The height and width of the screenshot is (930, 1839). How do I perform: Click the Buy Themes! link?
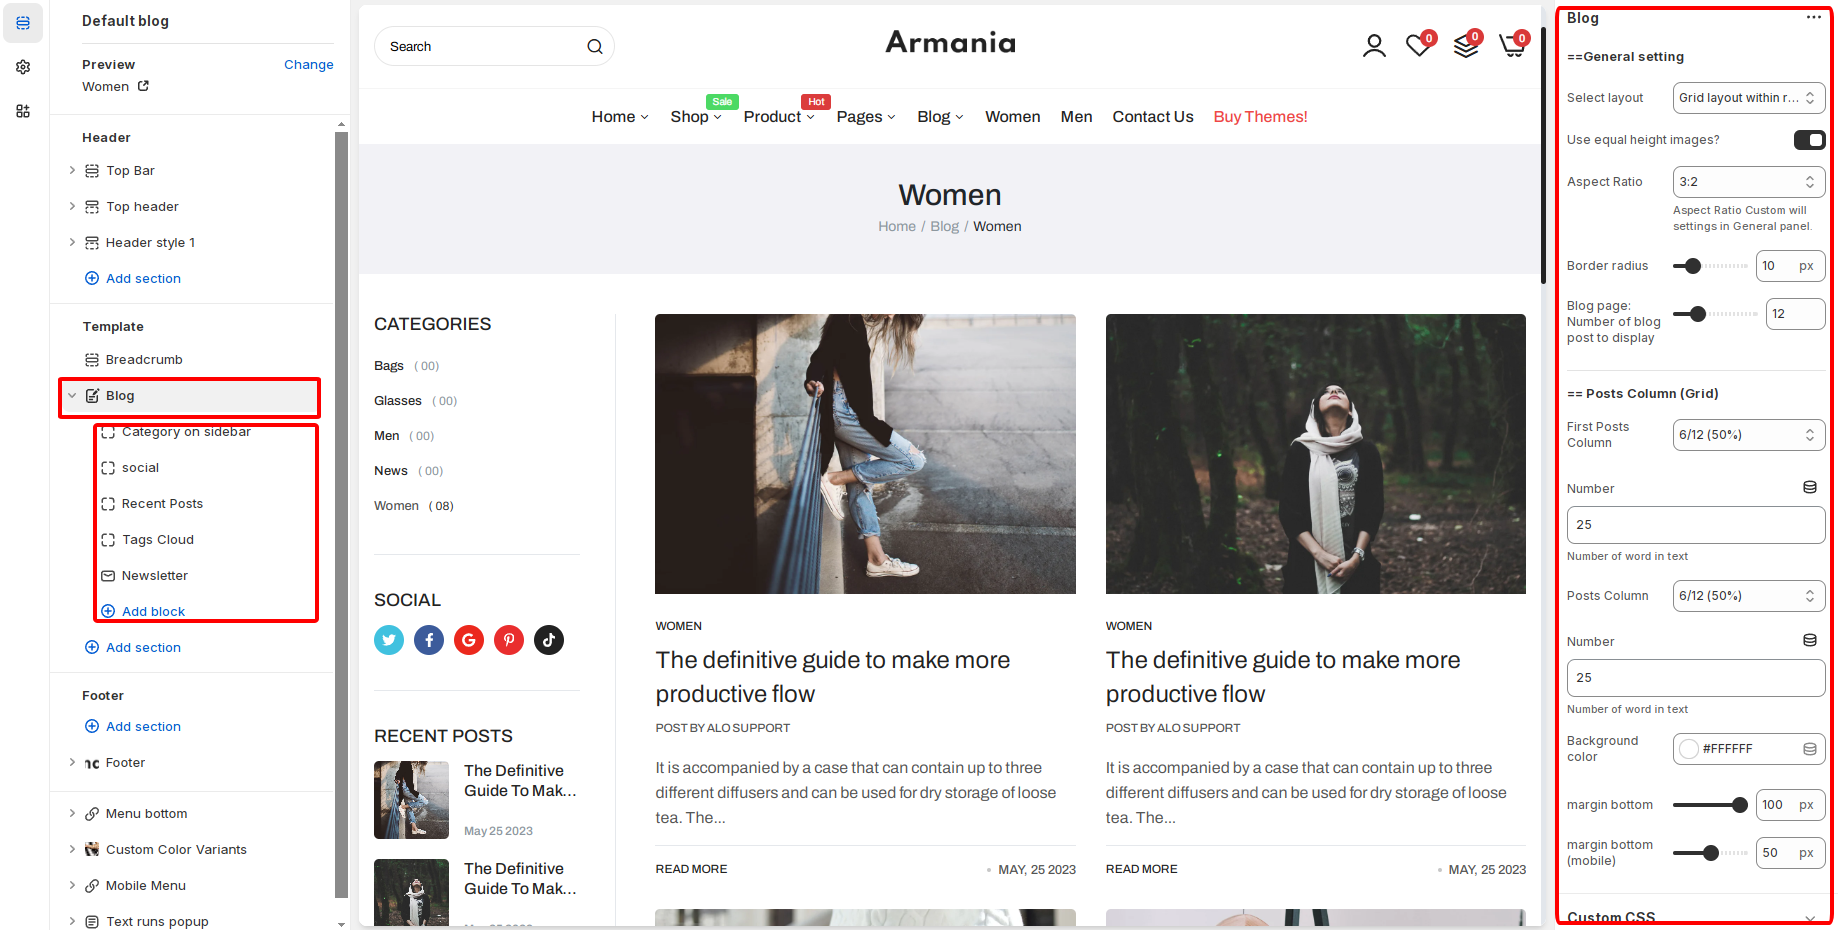tap(1260, 117)
